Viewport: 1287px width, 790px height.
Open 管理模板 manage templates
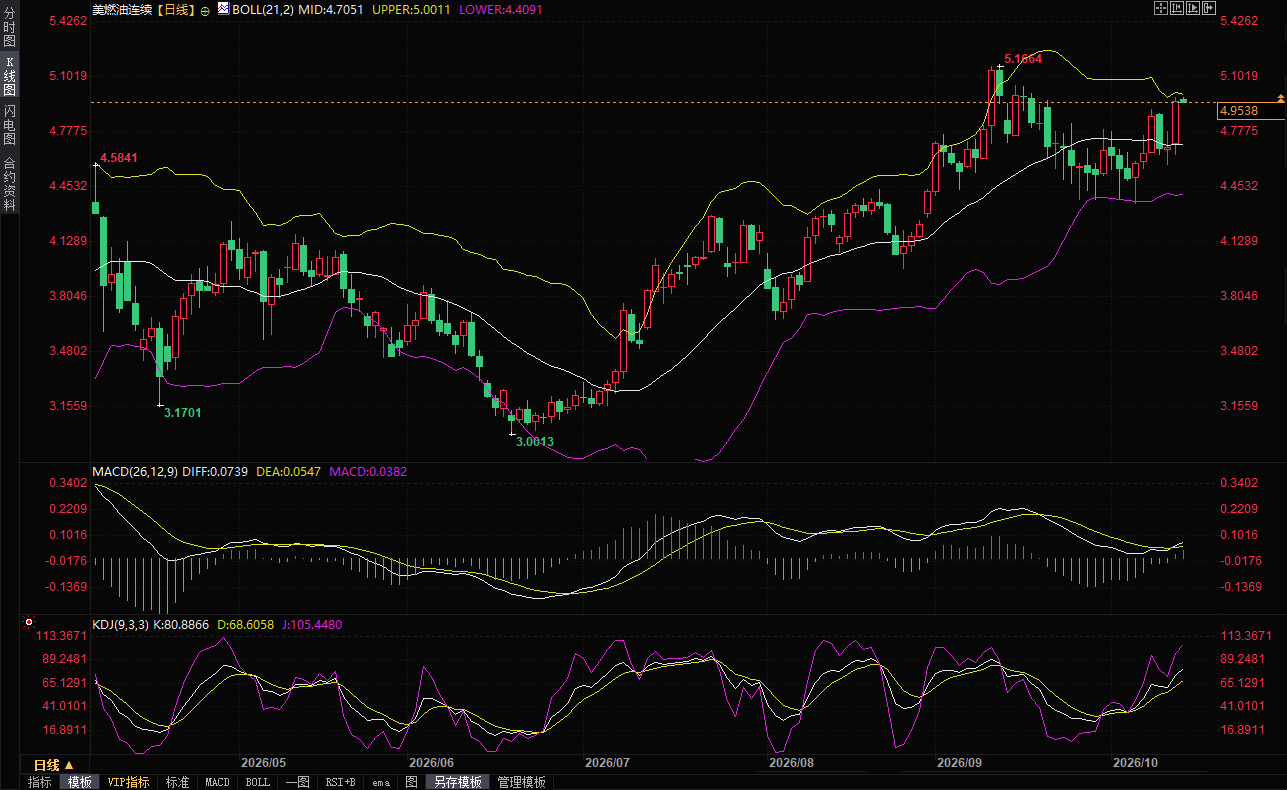[522, 782]
